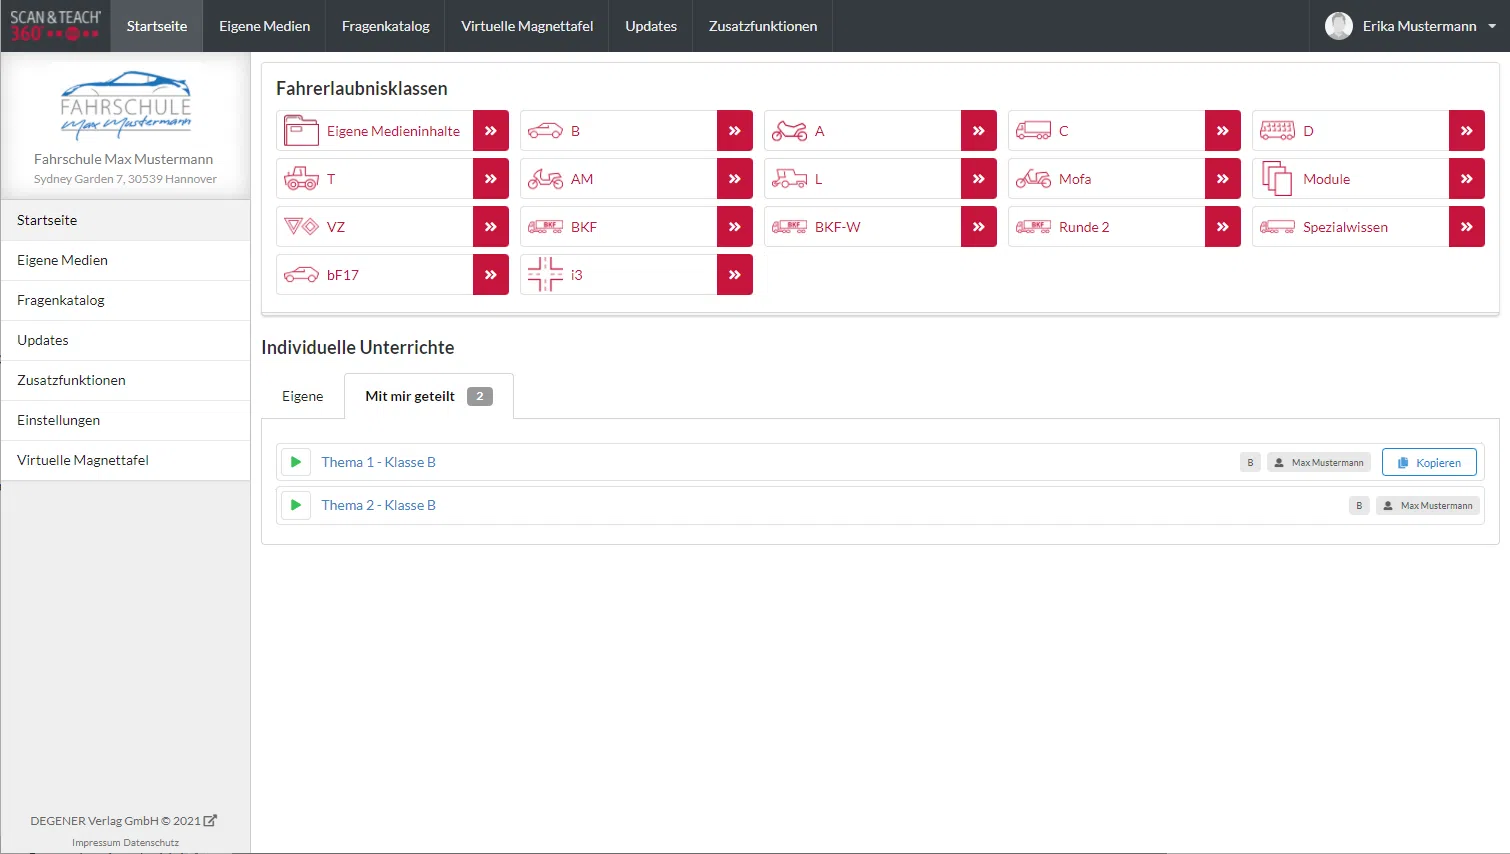The height and width of the screenshot is (854, 1510).
Task: Click the folder icon for Eigene Medieninhalte
Action: point(301,131)
